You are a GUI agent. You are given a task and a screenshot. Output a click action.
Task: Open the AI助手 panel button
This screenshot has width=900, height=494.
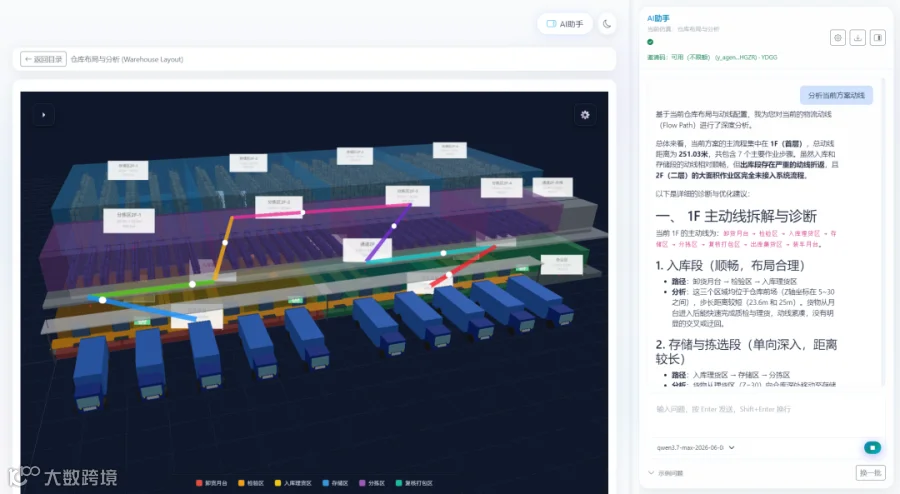[565, 24]
